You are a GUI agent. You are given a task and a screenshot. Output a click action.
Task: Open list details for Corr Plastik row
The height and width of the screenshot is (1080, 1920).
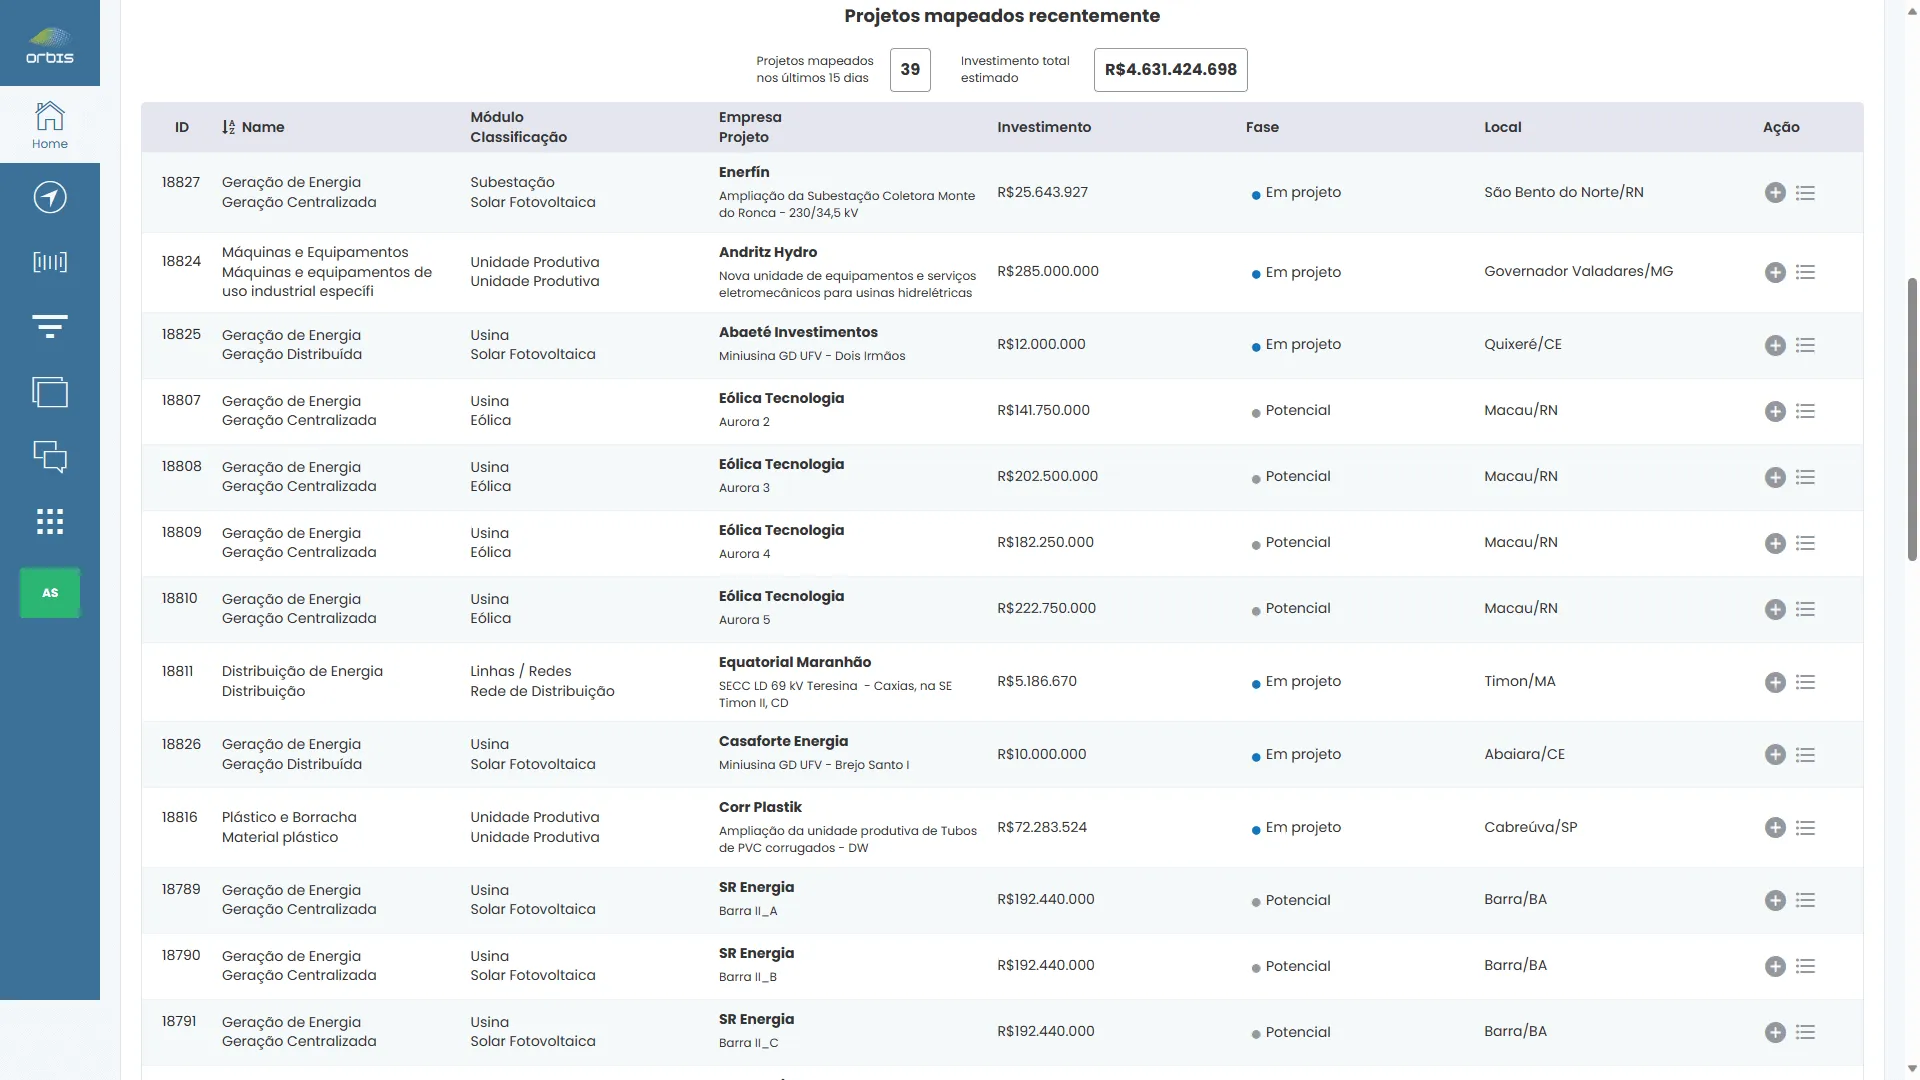1805,828
